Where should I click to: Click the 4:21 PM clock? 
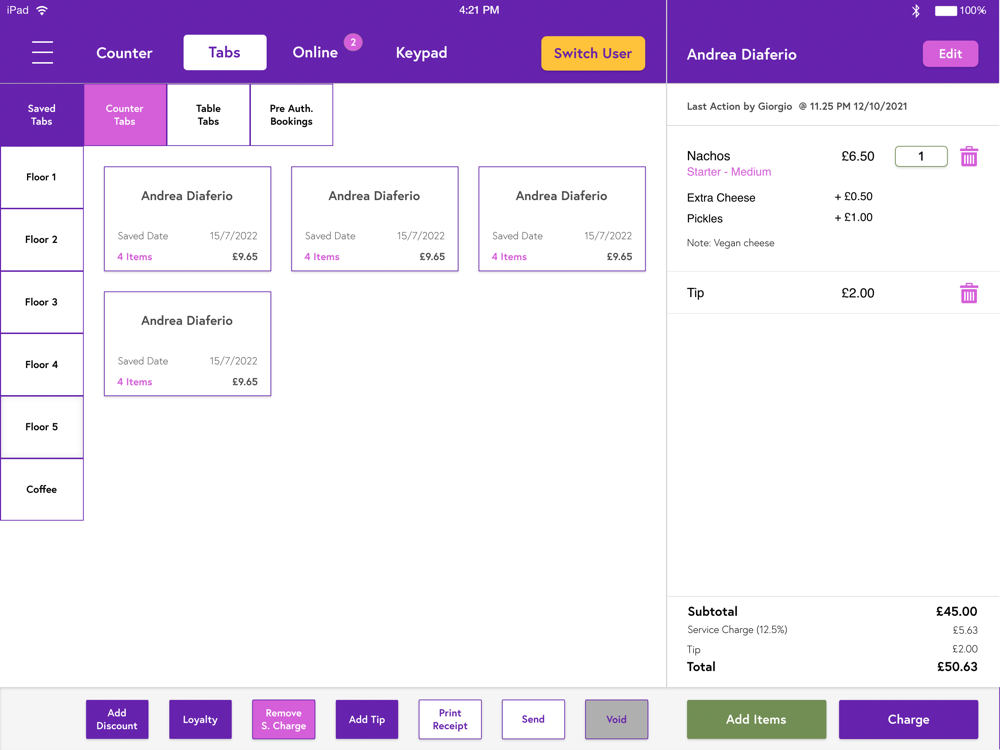pyautogui.click(x=479, y=10)
